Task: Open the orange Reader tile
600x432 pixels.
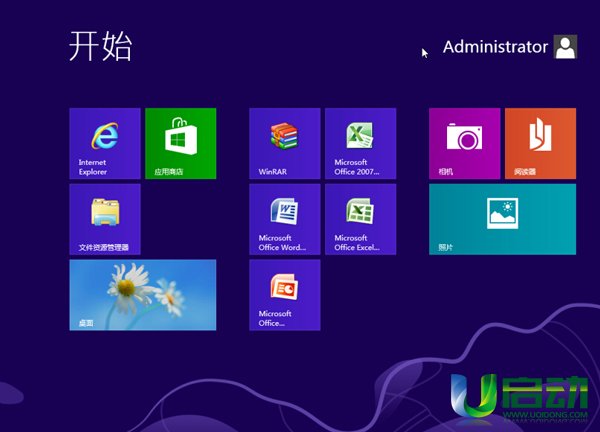Action: click(x=540, y=143)
